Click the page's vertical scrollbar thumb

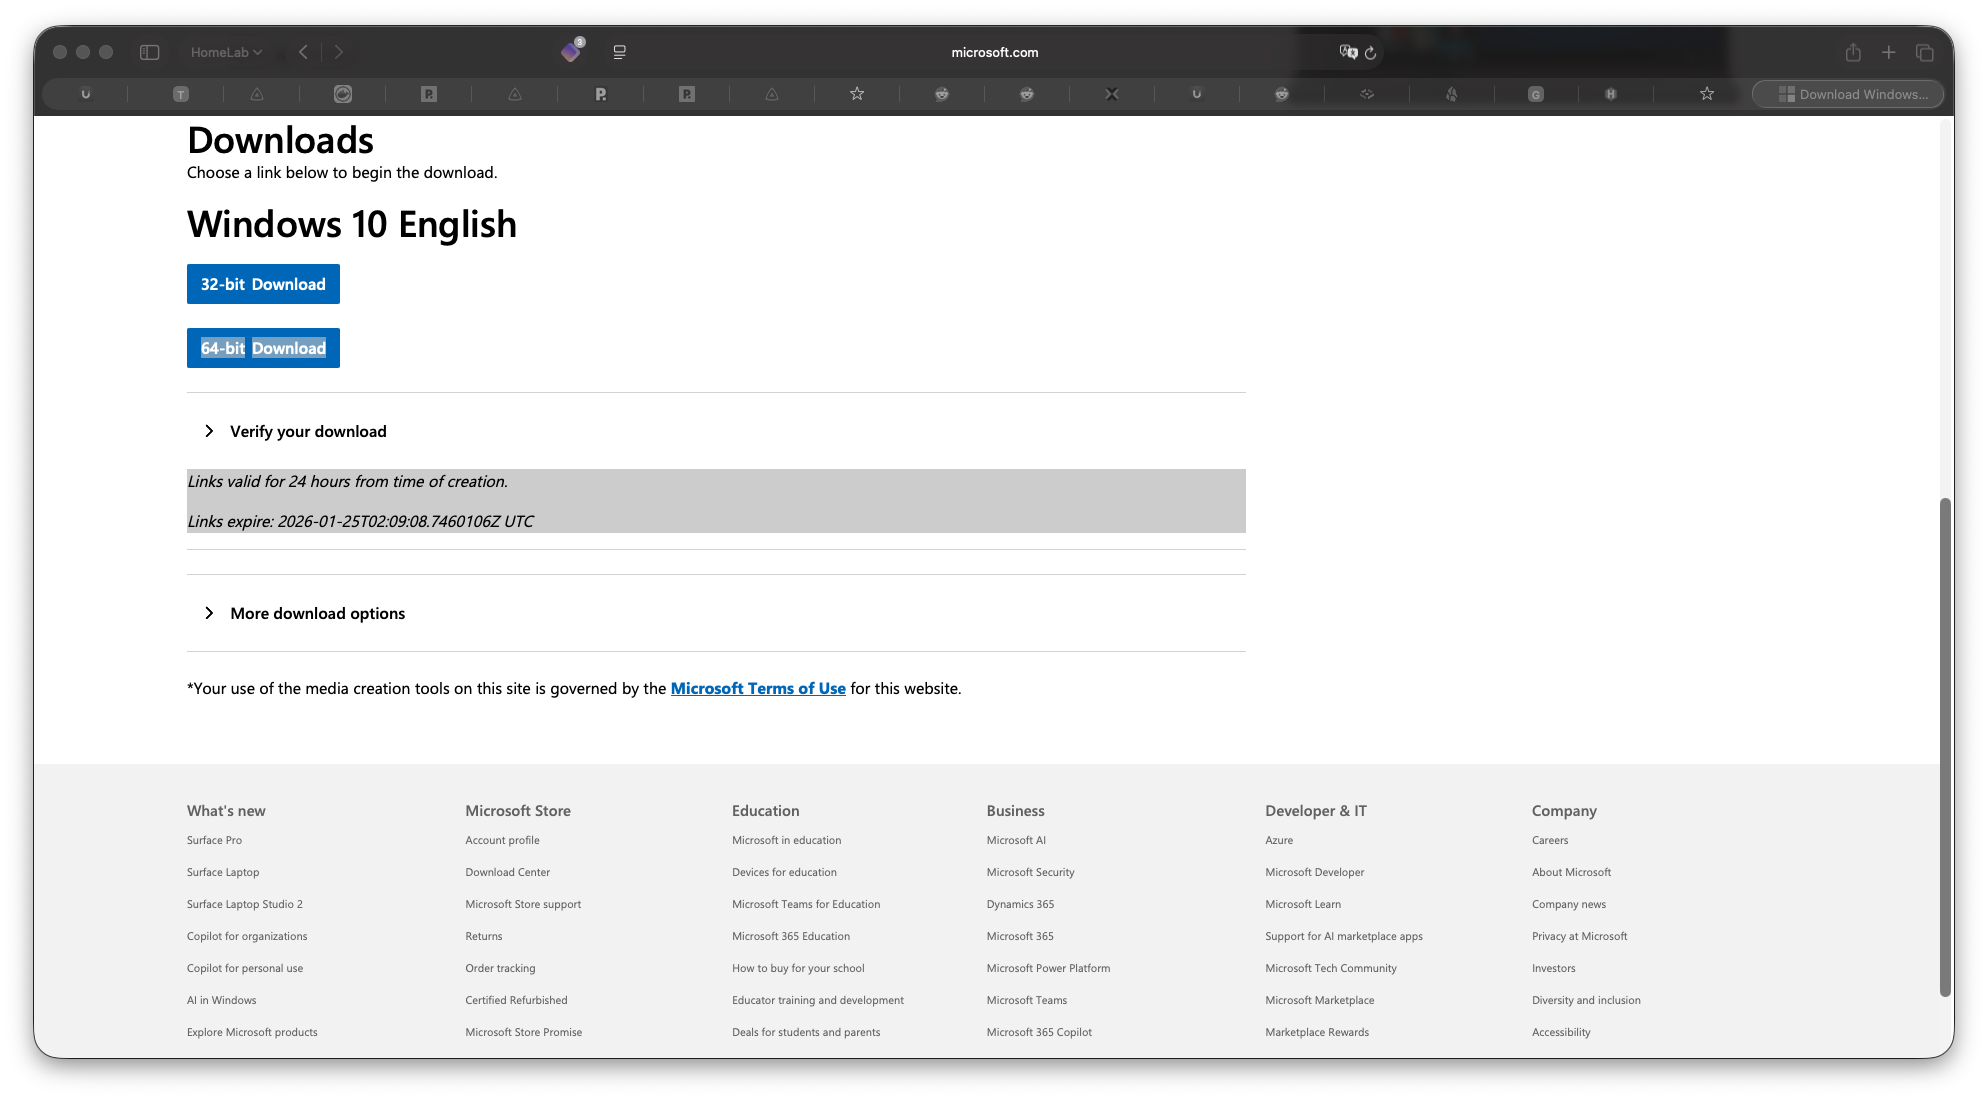pos(1945,745)
